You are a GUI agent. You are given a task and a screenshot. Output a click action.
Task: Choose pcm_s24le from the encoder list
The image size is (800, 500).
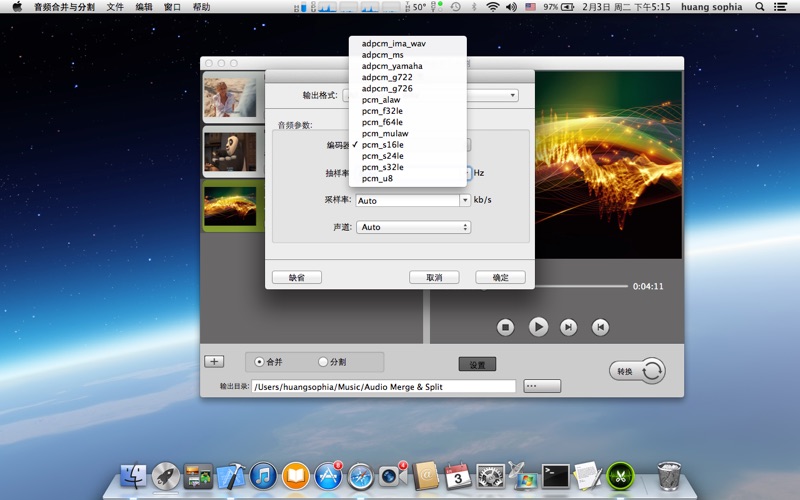[383, 156]
